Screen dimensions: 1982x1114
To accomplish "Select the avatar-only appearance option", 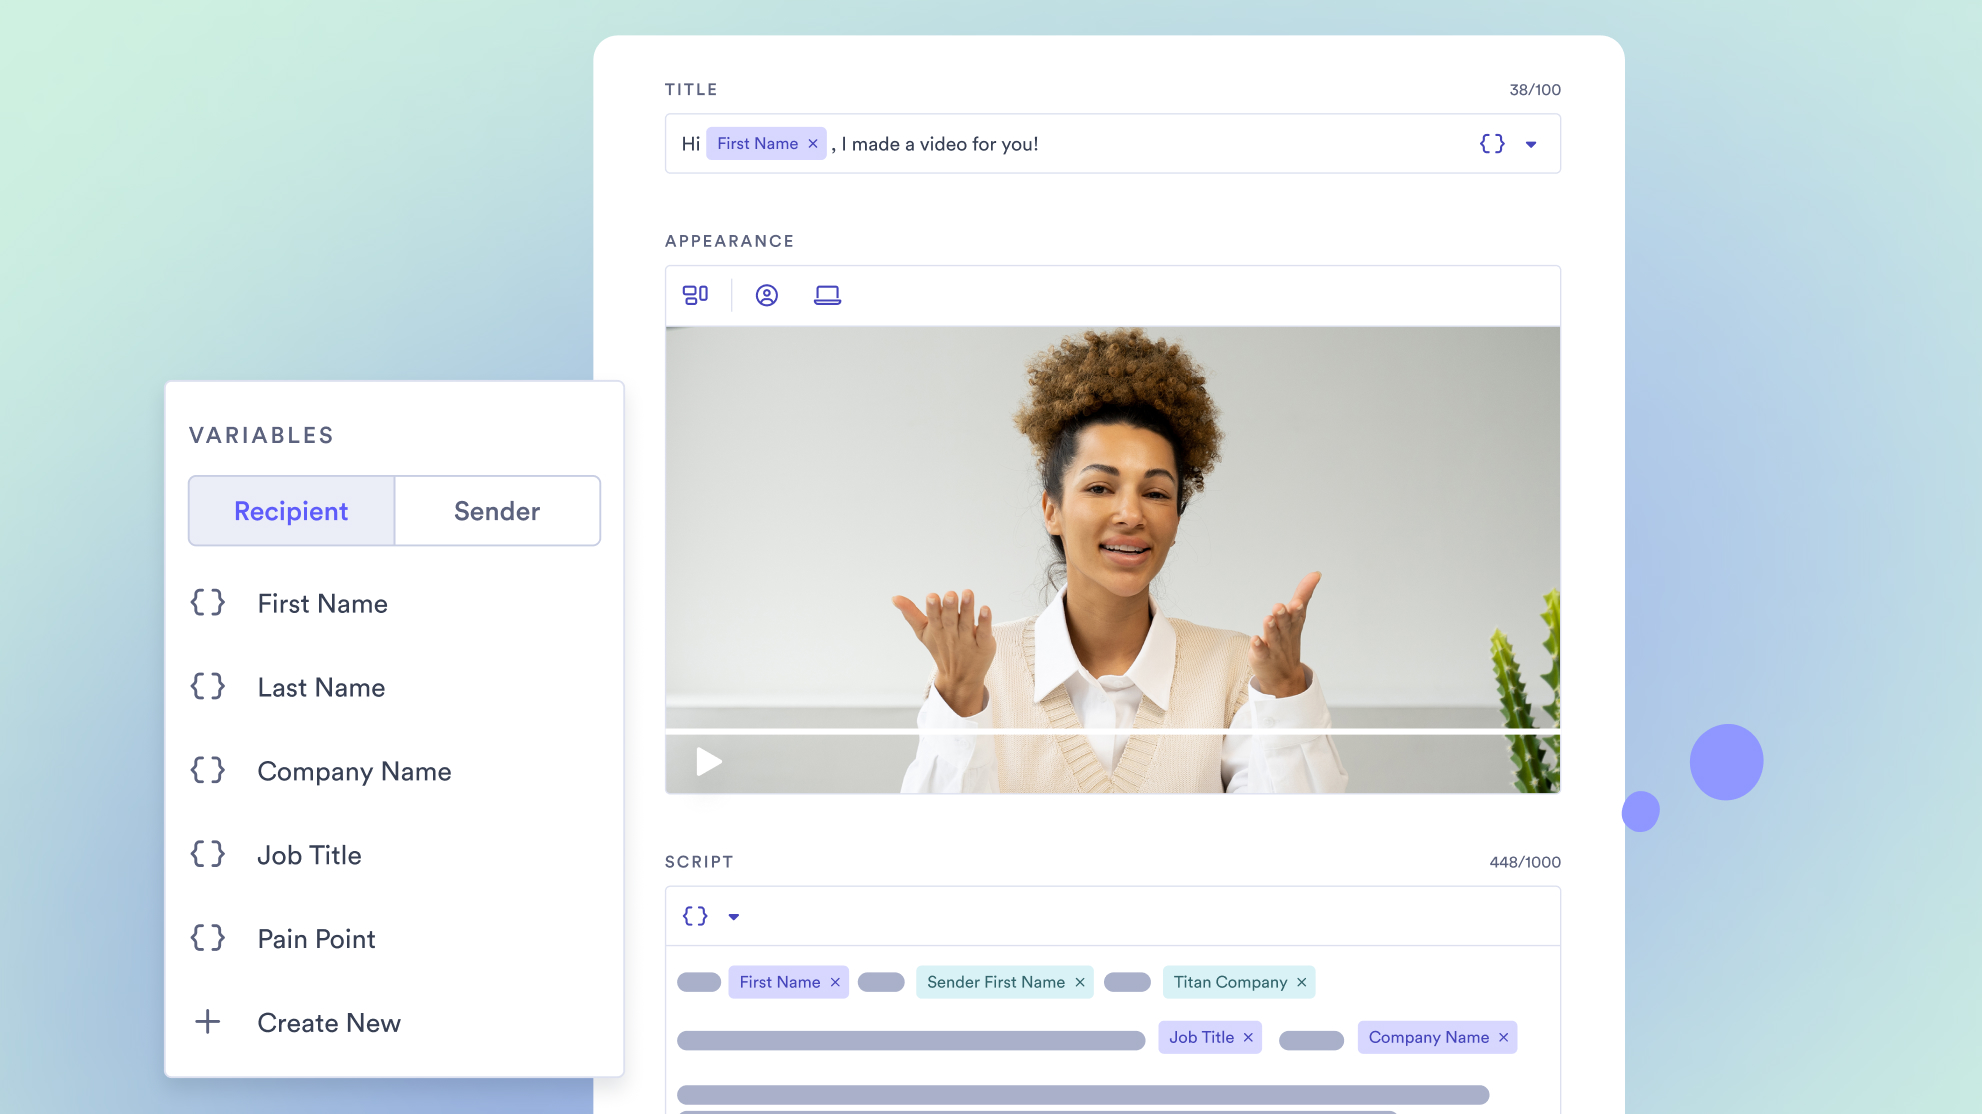I will tap(767, 295).
